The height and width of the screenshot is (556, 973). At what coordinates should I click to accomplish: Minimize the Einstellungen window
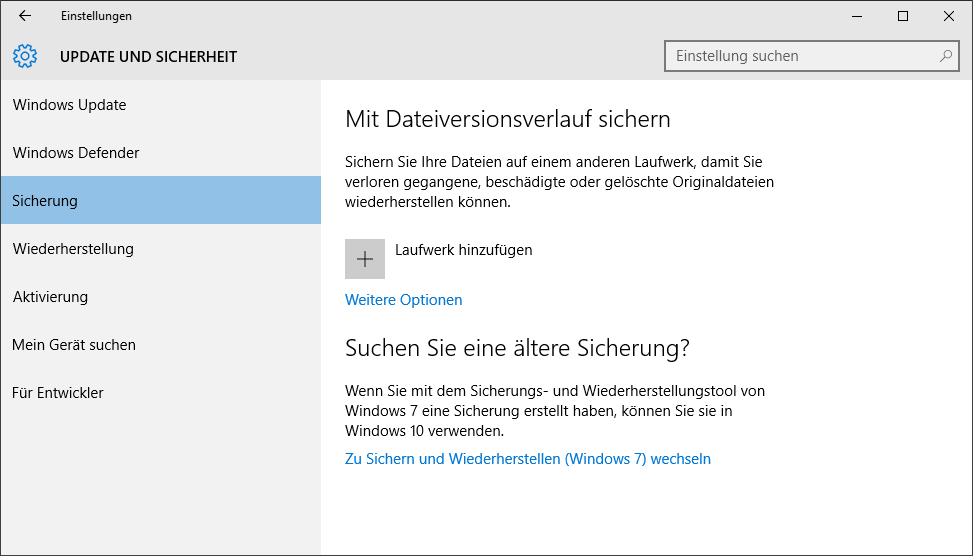tap(857, 16)
